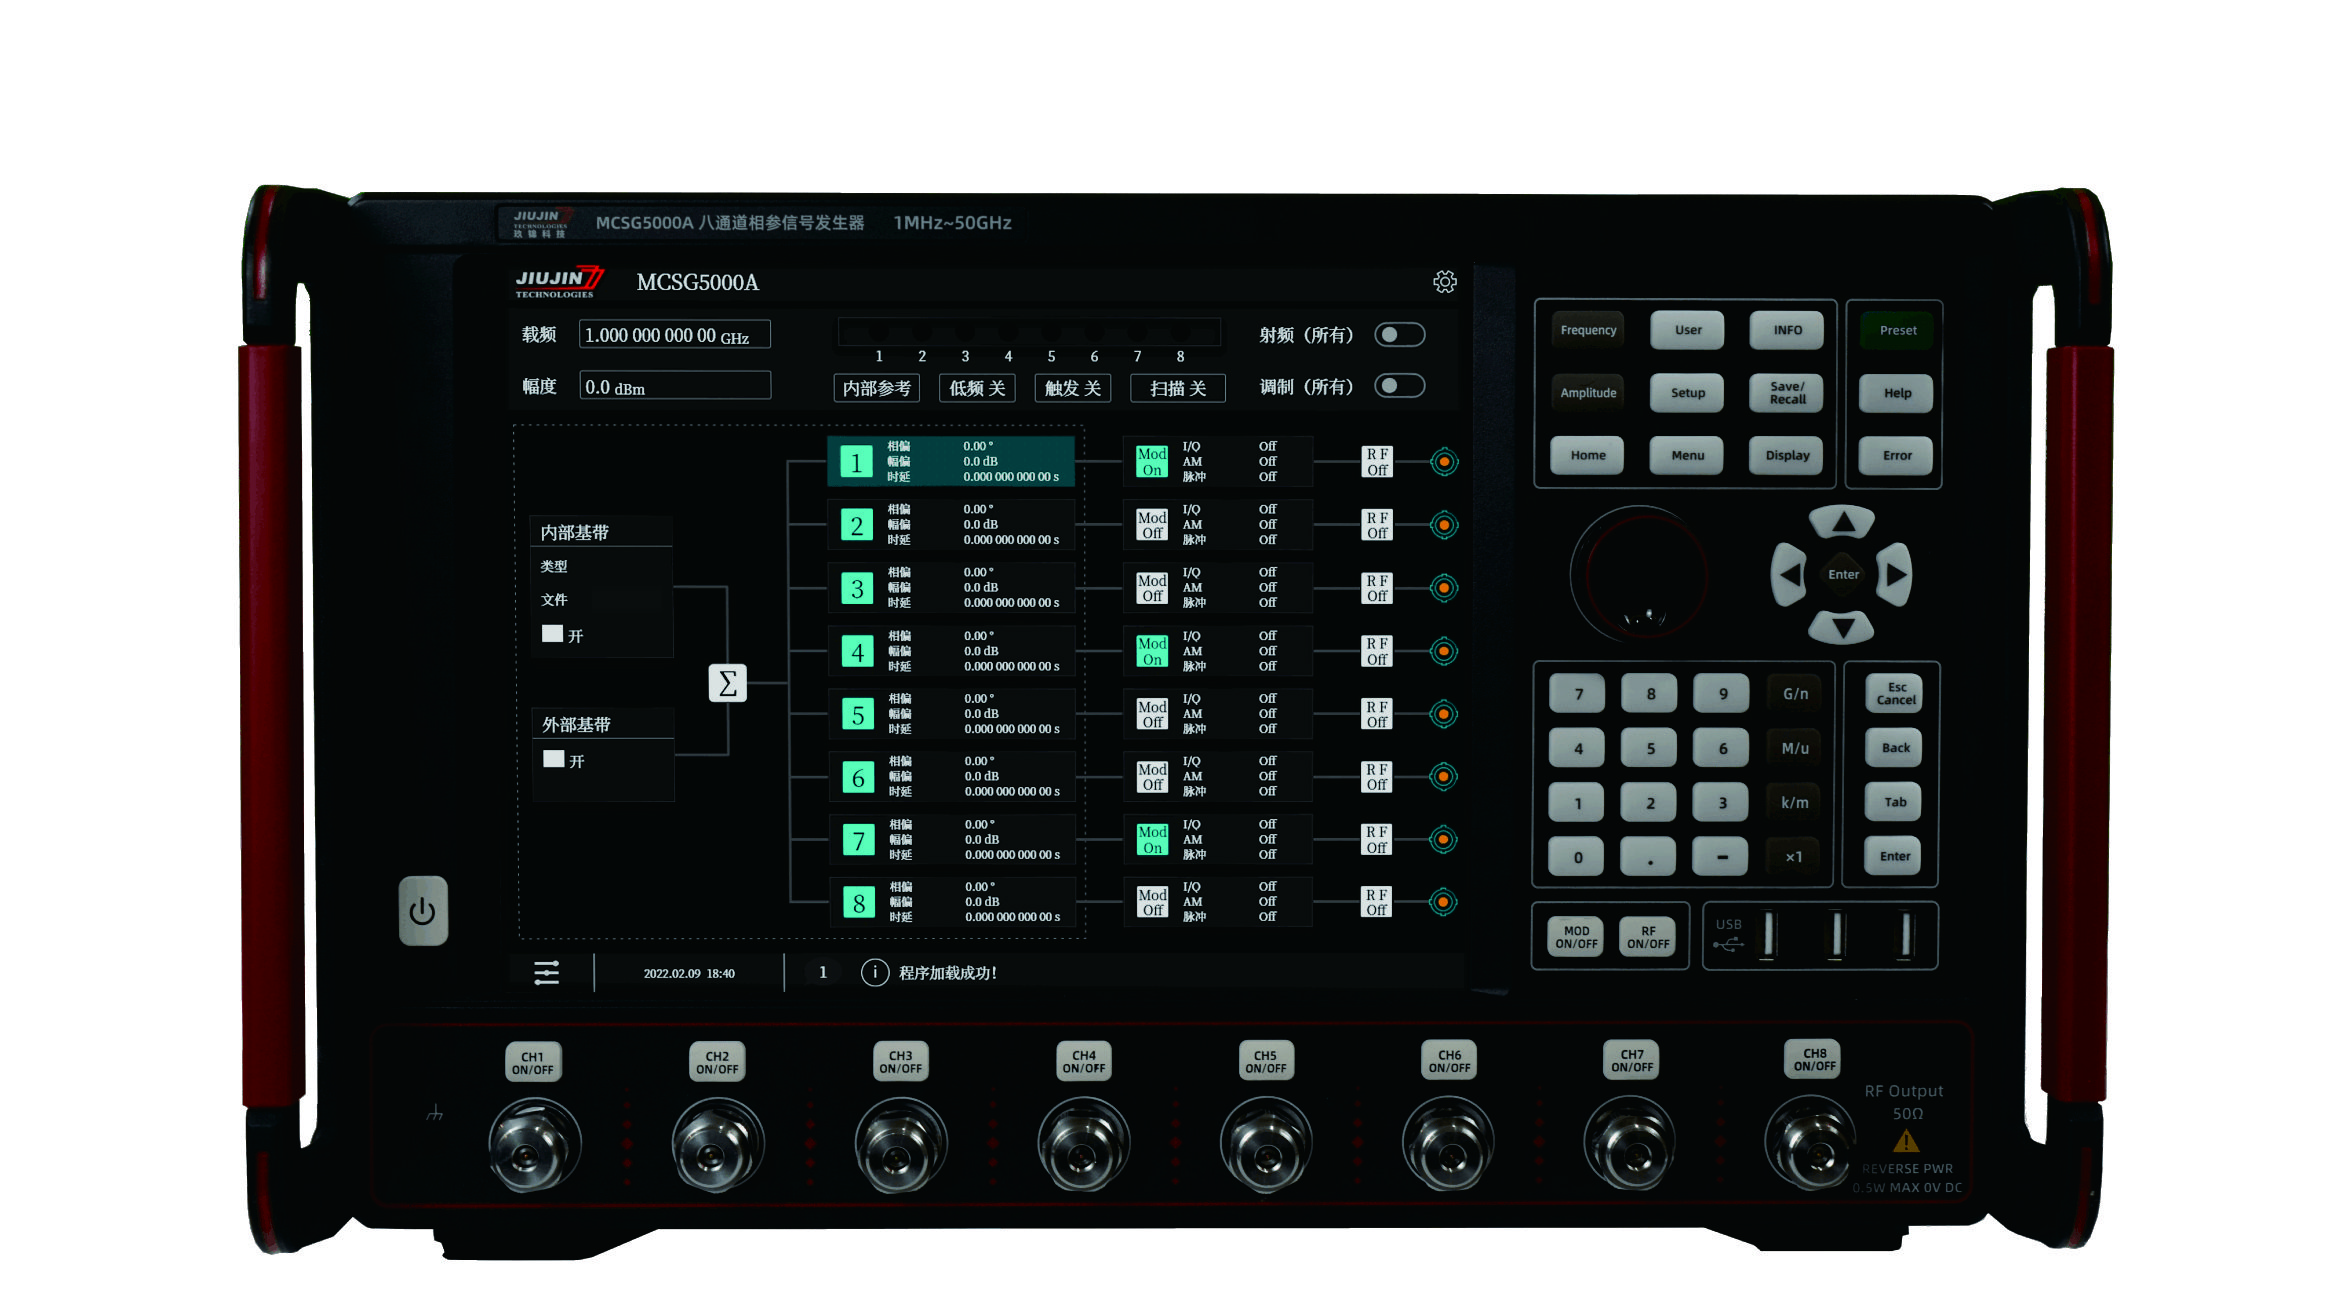
Task: Click the RF ON/OFF key
Action: click(x=1647, y=937)
